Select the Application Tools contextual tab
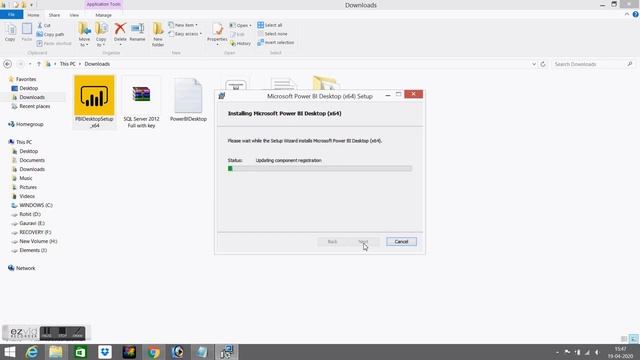Image resolution: width=640 pixels, height=360 pixels. pos(103,4)
